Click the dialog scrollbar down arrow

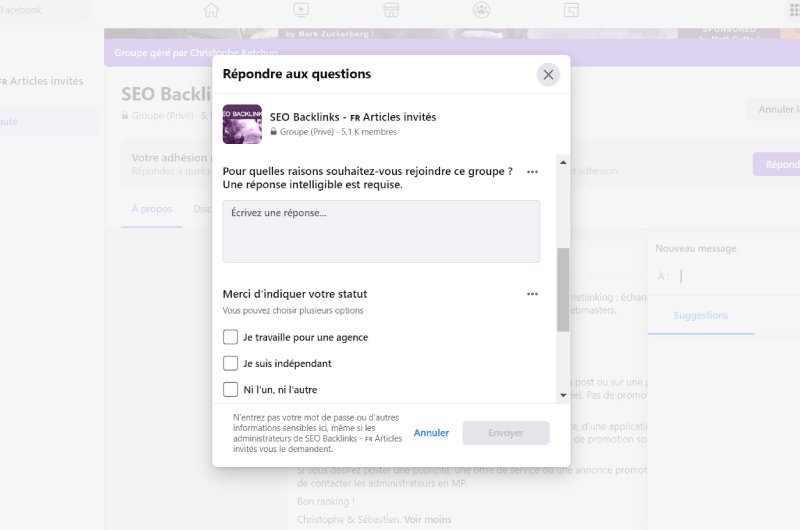click(563, 395)
